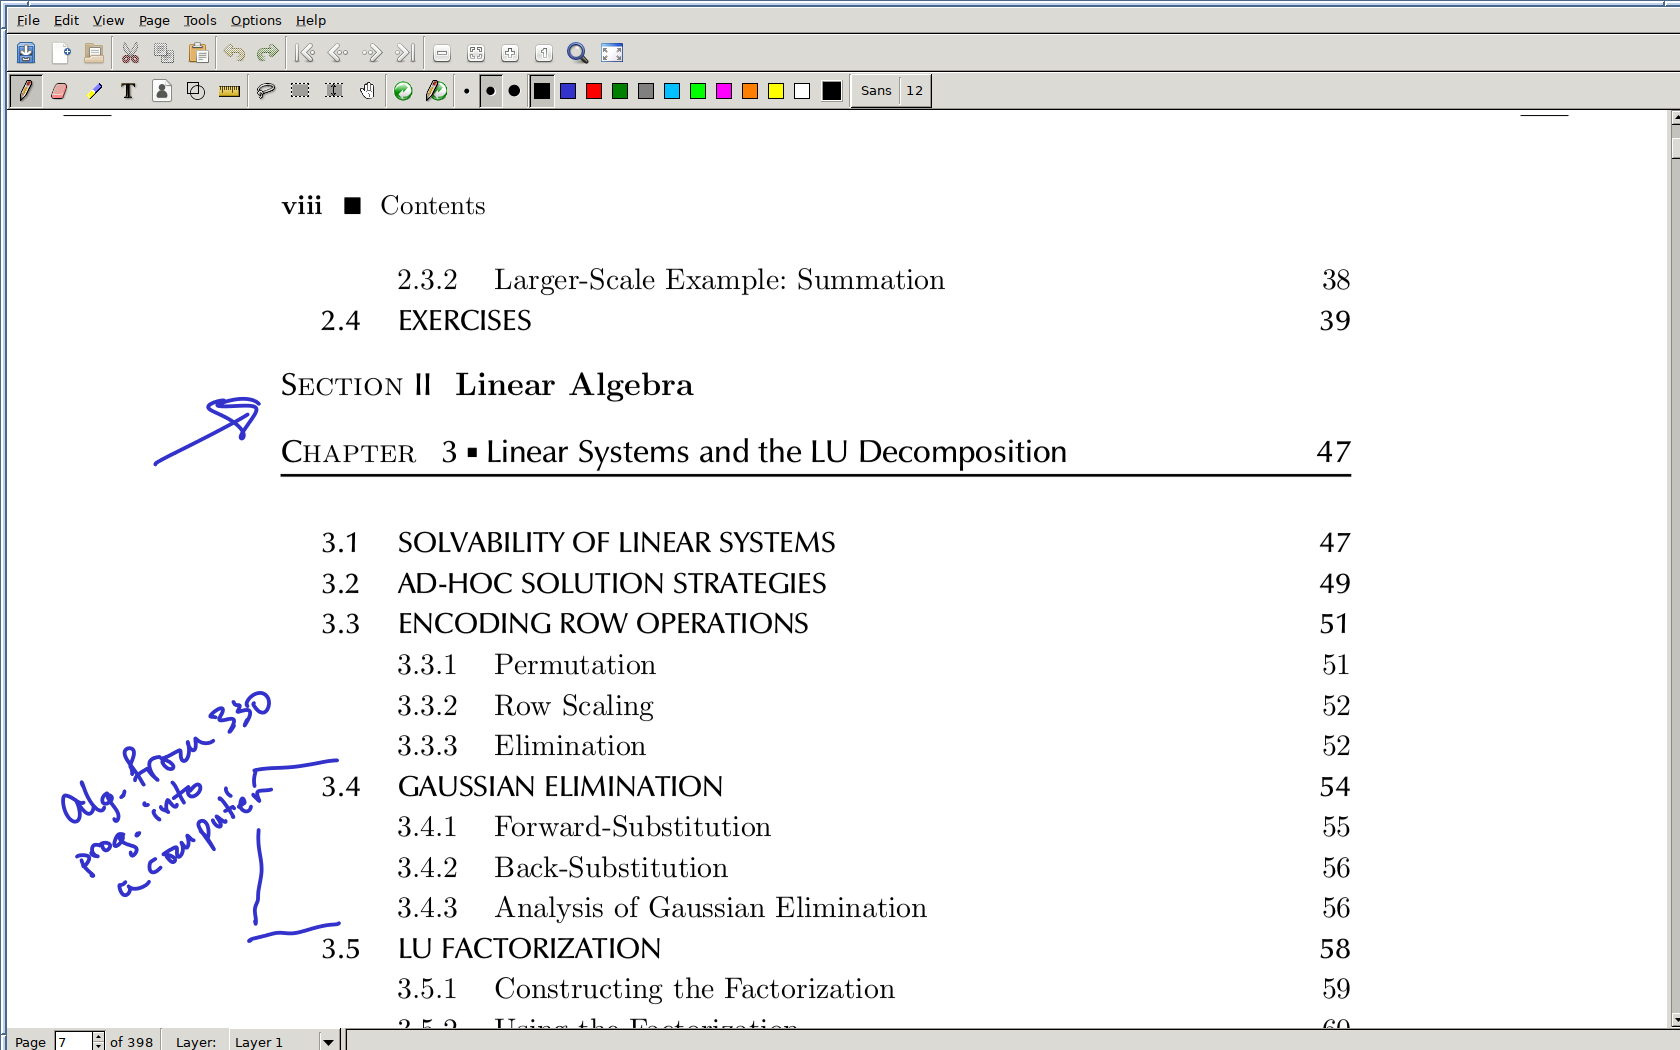Toggle medium pen thickness
This screenshot has height=1050, width=1680.
pyautogui.click(x=490, y=91)
